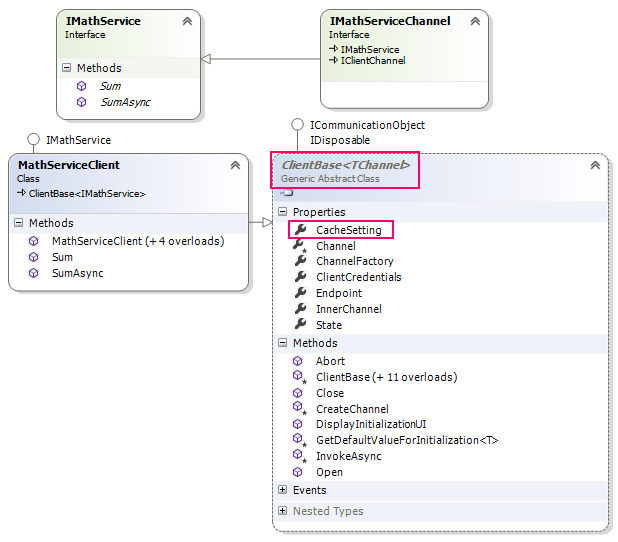This screenshot has height=542, width=618.
Task: Click the wrench icon beside CacheSetting property
Action: point(299,230)
